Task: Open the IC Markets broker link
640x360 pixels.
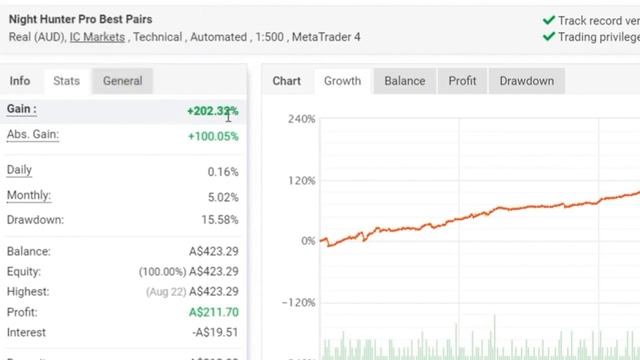Action: click(97, 37)
